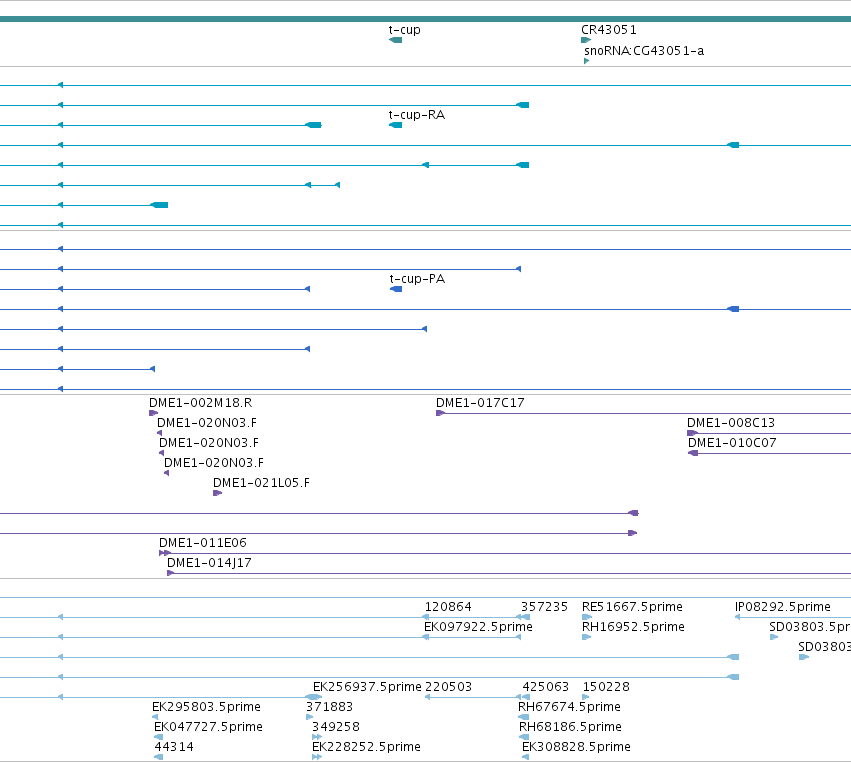Select the DME1-014J17 label

209,563
